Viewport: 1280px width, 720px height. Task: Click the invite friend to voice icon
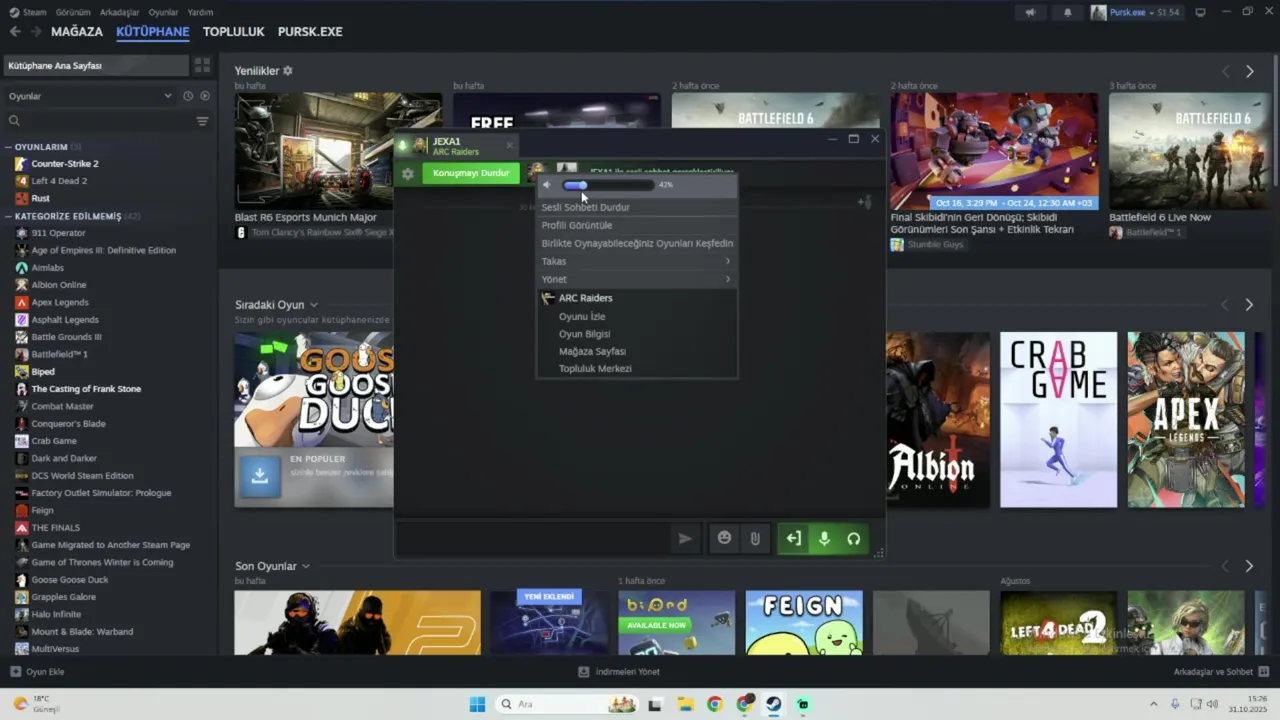tap(864, 202)
